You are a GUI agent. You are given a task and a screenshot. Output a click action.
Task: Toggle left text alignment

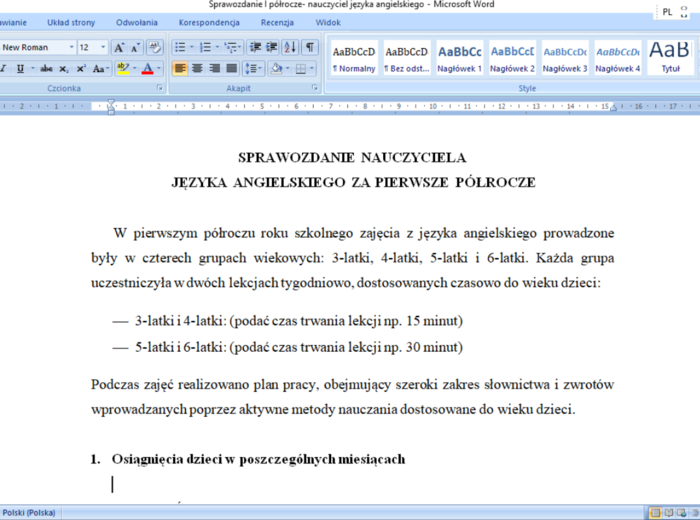[180, 69]
